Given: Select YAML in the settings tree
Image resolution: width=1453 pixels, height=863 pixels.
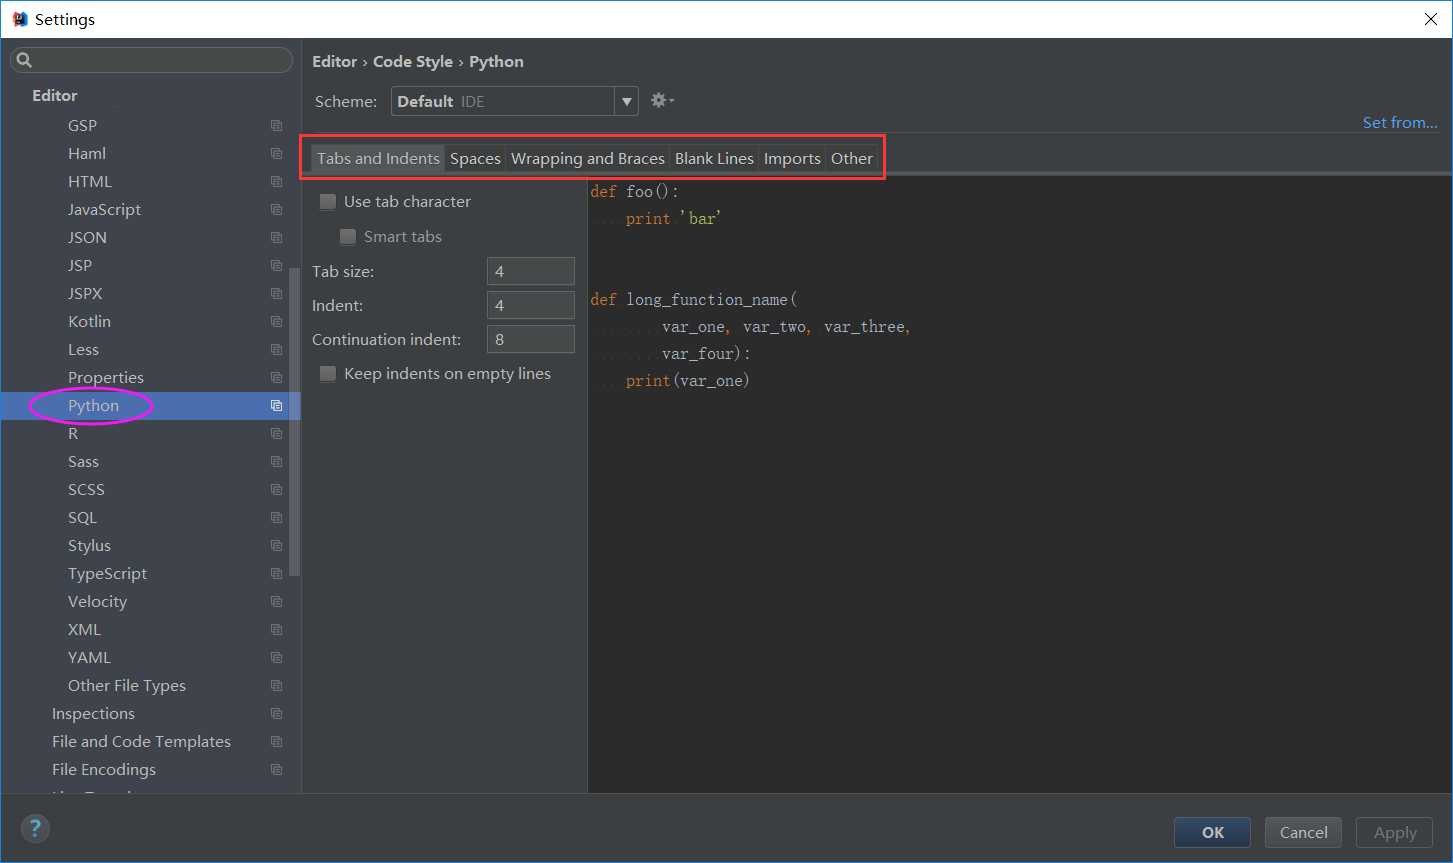Looking at the screenshot, I should pos(89,658).
